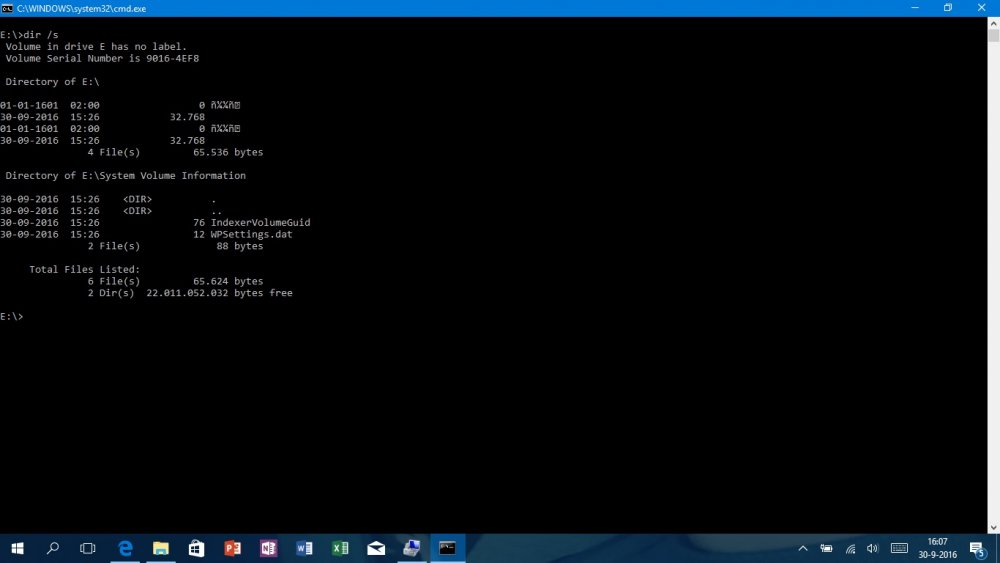Open the scanner/device app taskbar icon
The width and height of the screenshot is (1000, 563).
411,548
